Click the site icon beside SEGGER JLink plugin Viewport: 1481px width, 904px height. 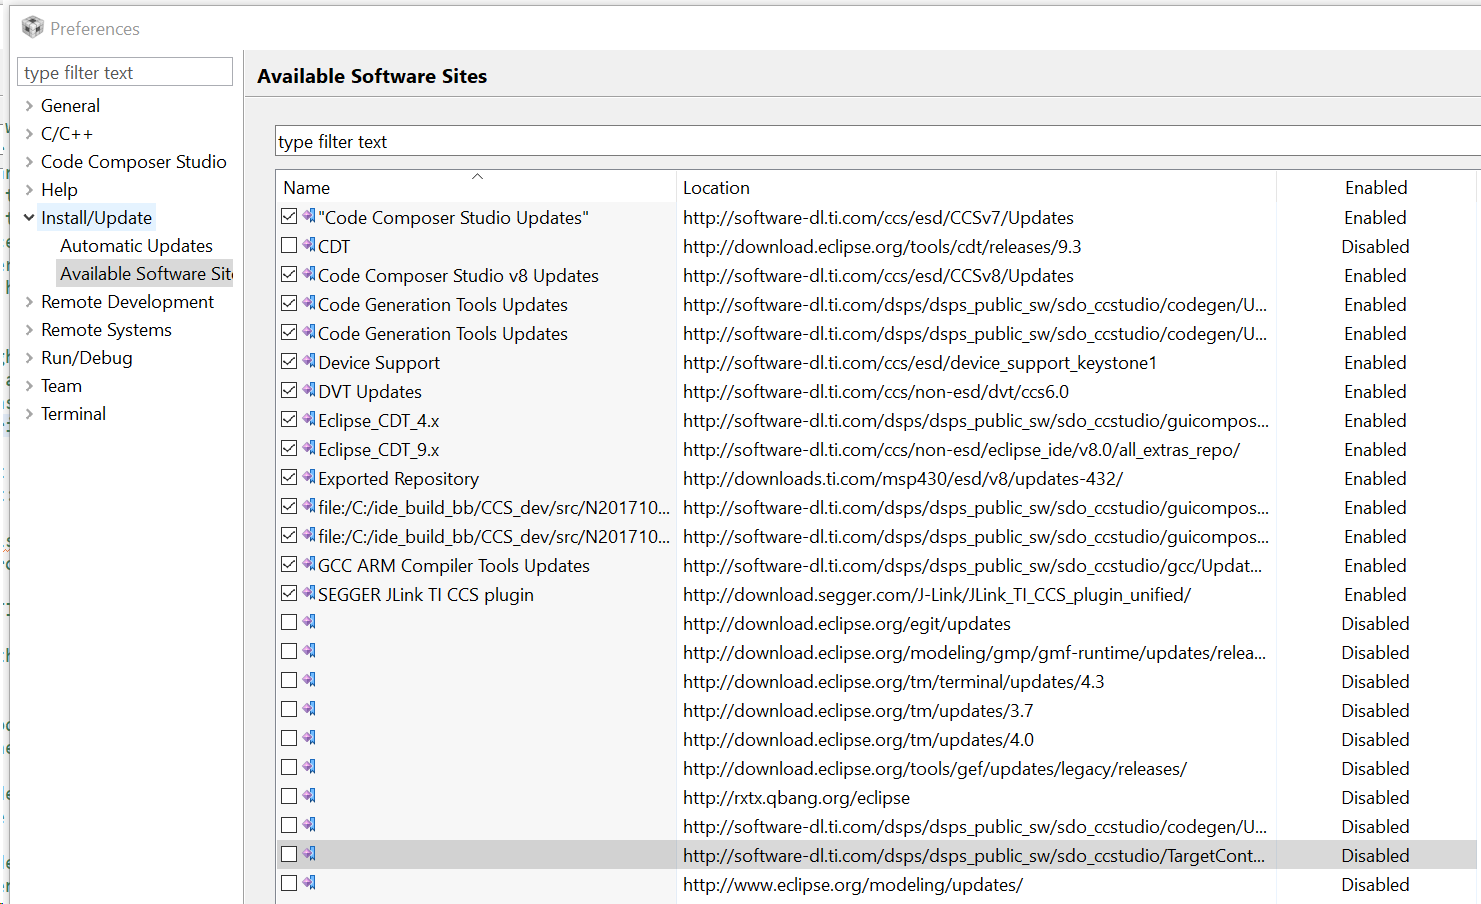[x=309, y=593]
